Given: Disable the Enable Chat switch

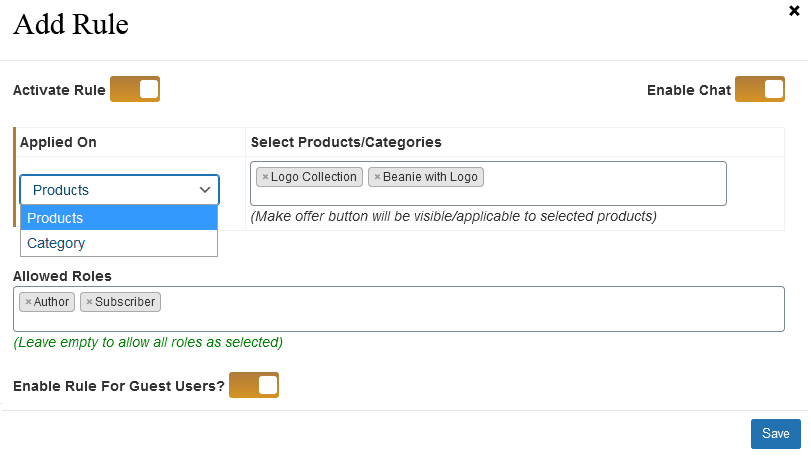Looking at the screenshot, I should [x=760, y=90].
